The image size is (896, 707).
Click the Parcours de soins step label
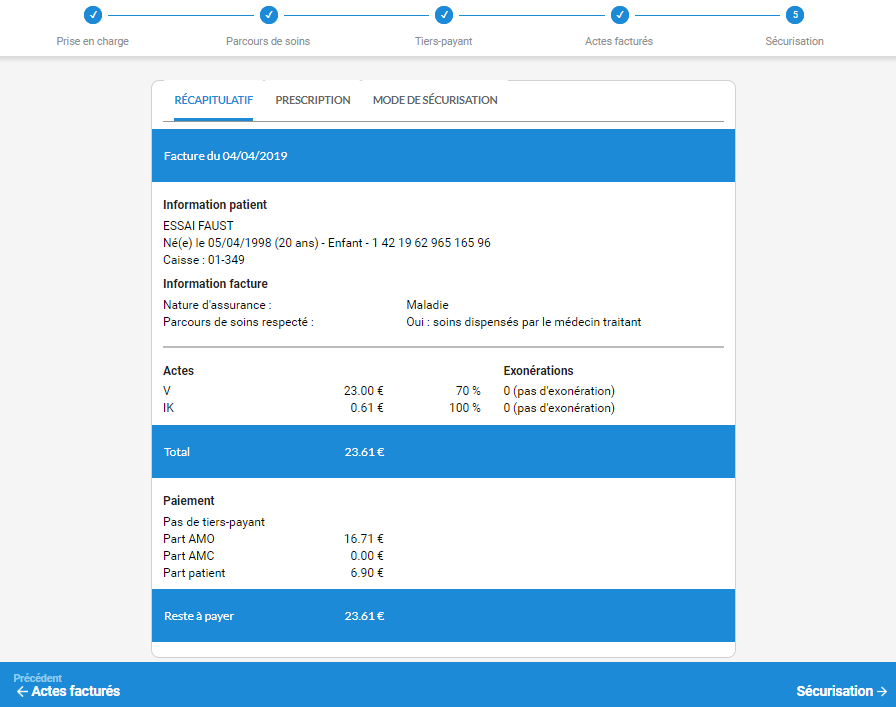click(x=268, y=42)
